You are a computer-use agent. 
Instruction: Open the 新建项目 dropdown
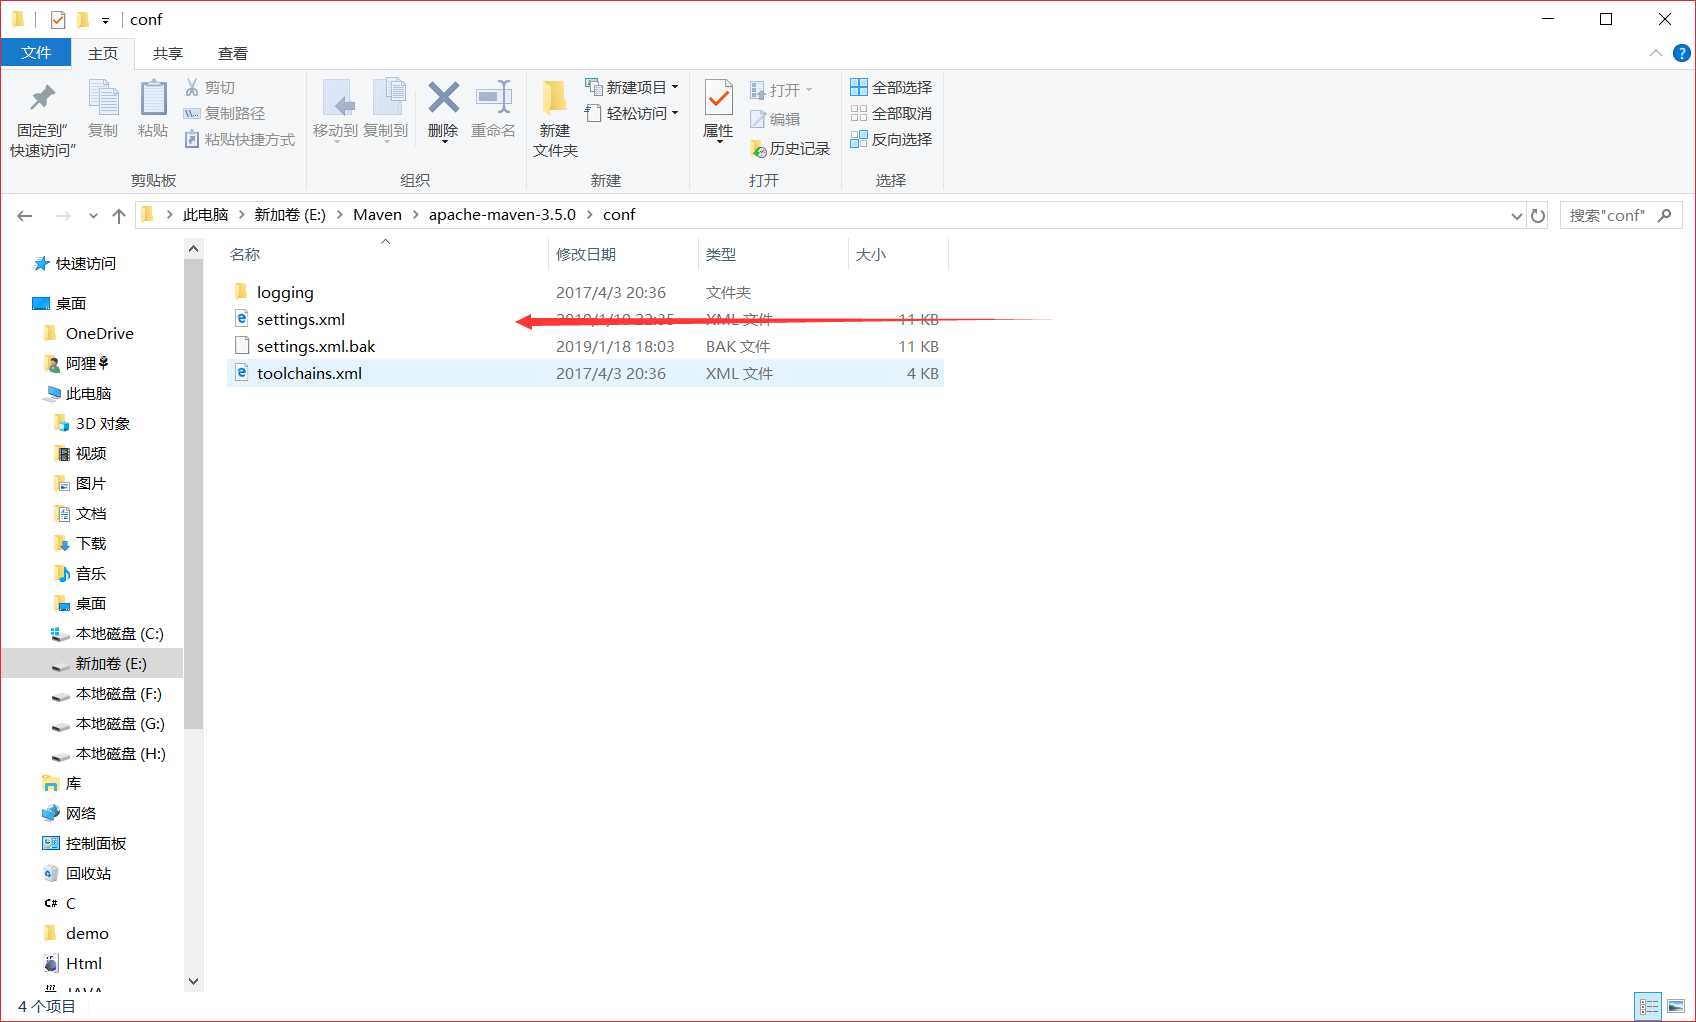click(x=632, y=87)
